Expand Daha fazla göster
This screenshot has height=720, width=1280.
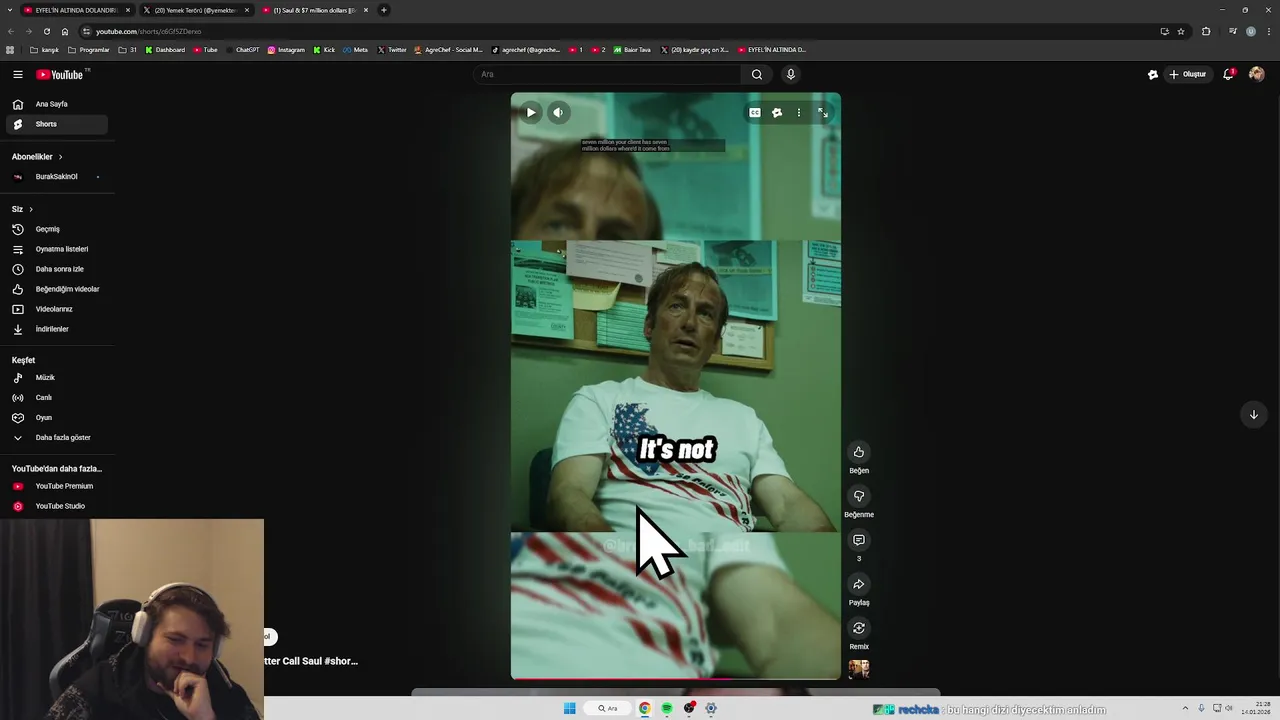coord(57,438)
